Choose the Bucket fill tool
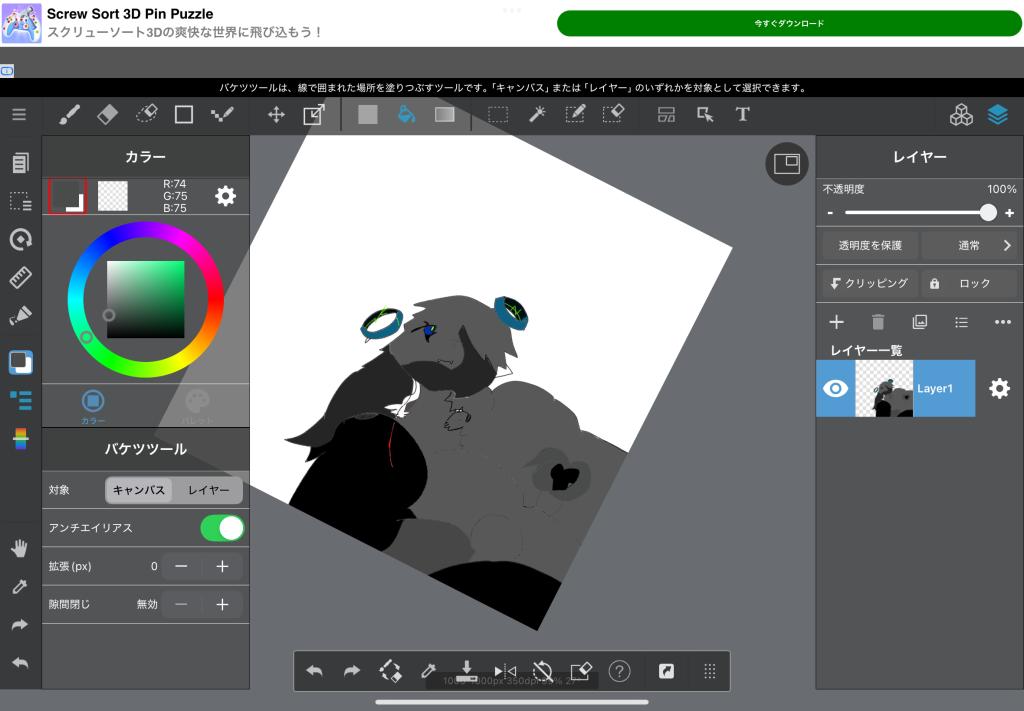 406,115
